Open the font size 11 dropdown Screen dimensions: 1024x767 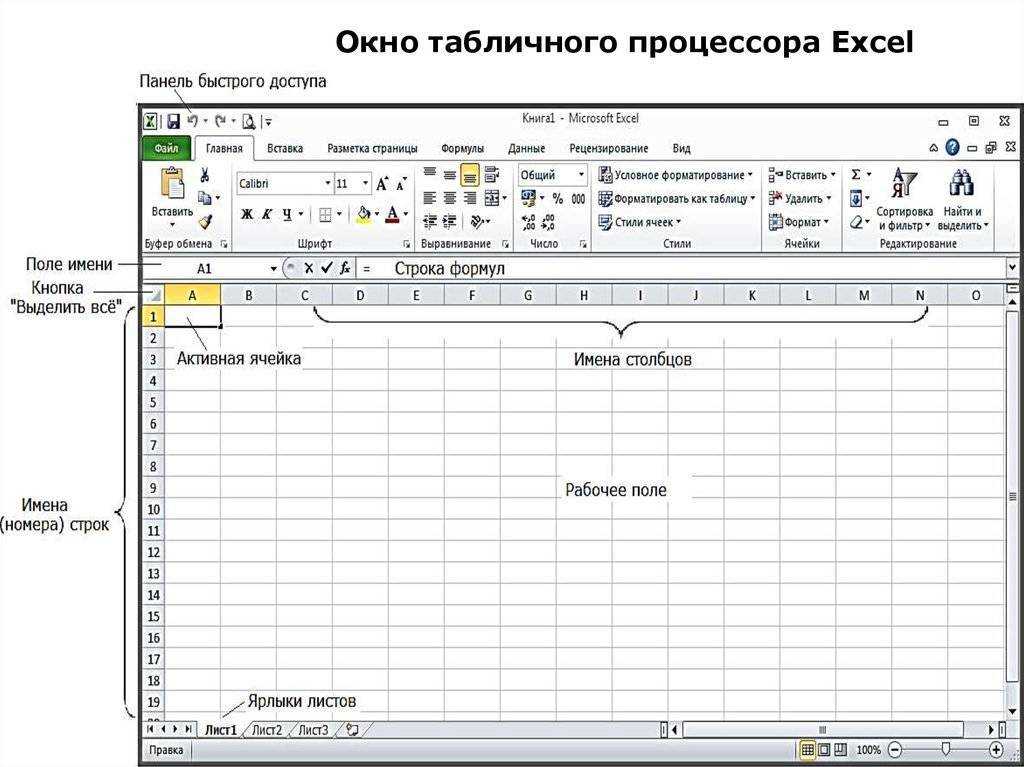(x=365, y=184)
